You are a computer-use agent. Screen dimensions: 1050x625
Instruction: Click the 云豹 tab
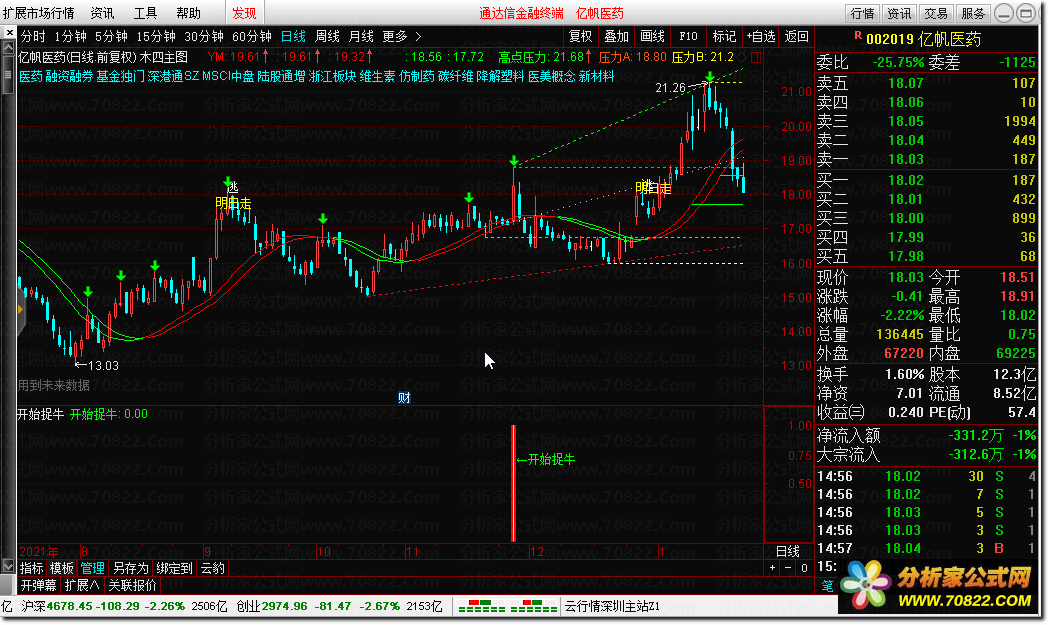212,568
